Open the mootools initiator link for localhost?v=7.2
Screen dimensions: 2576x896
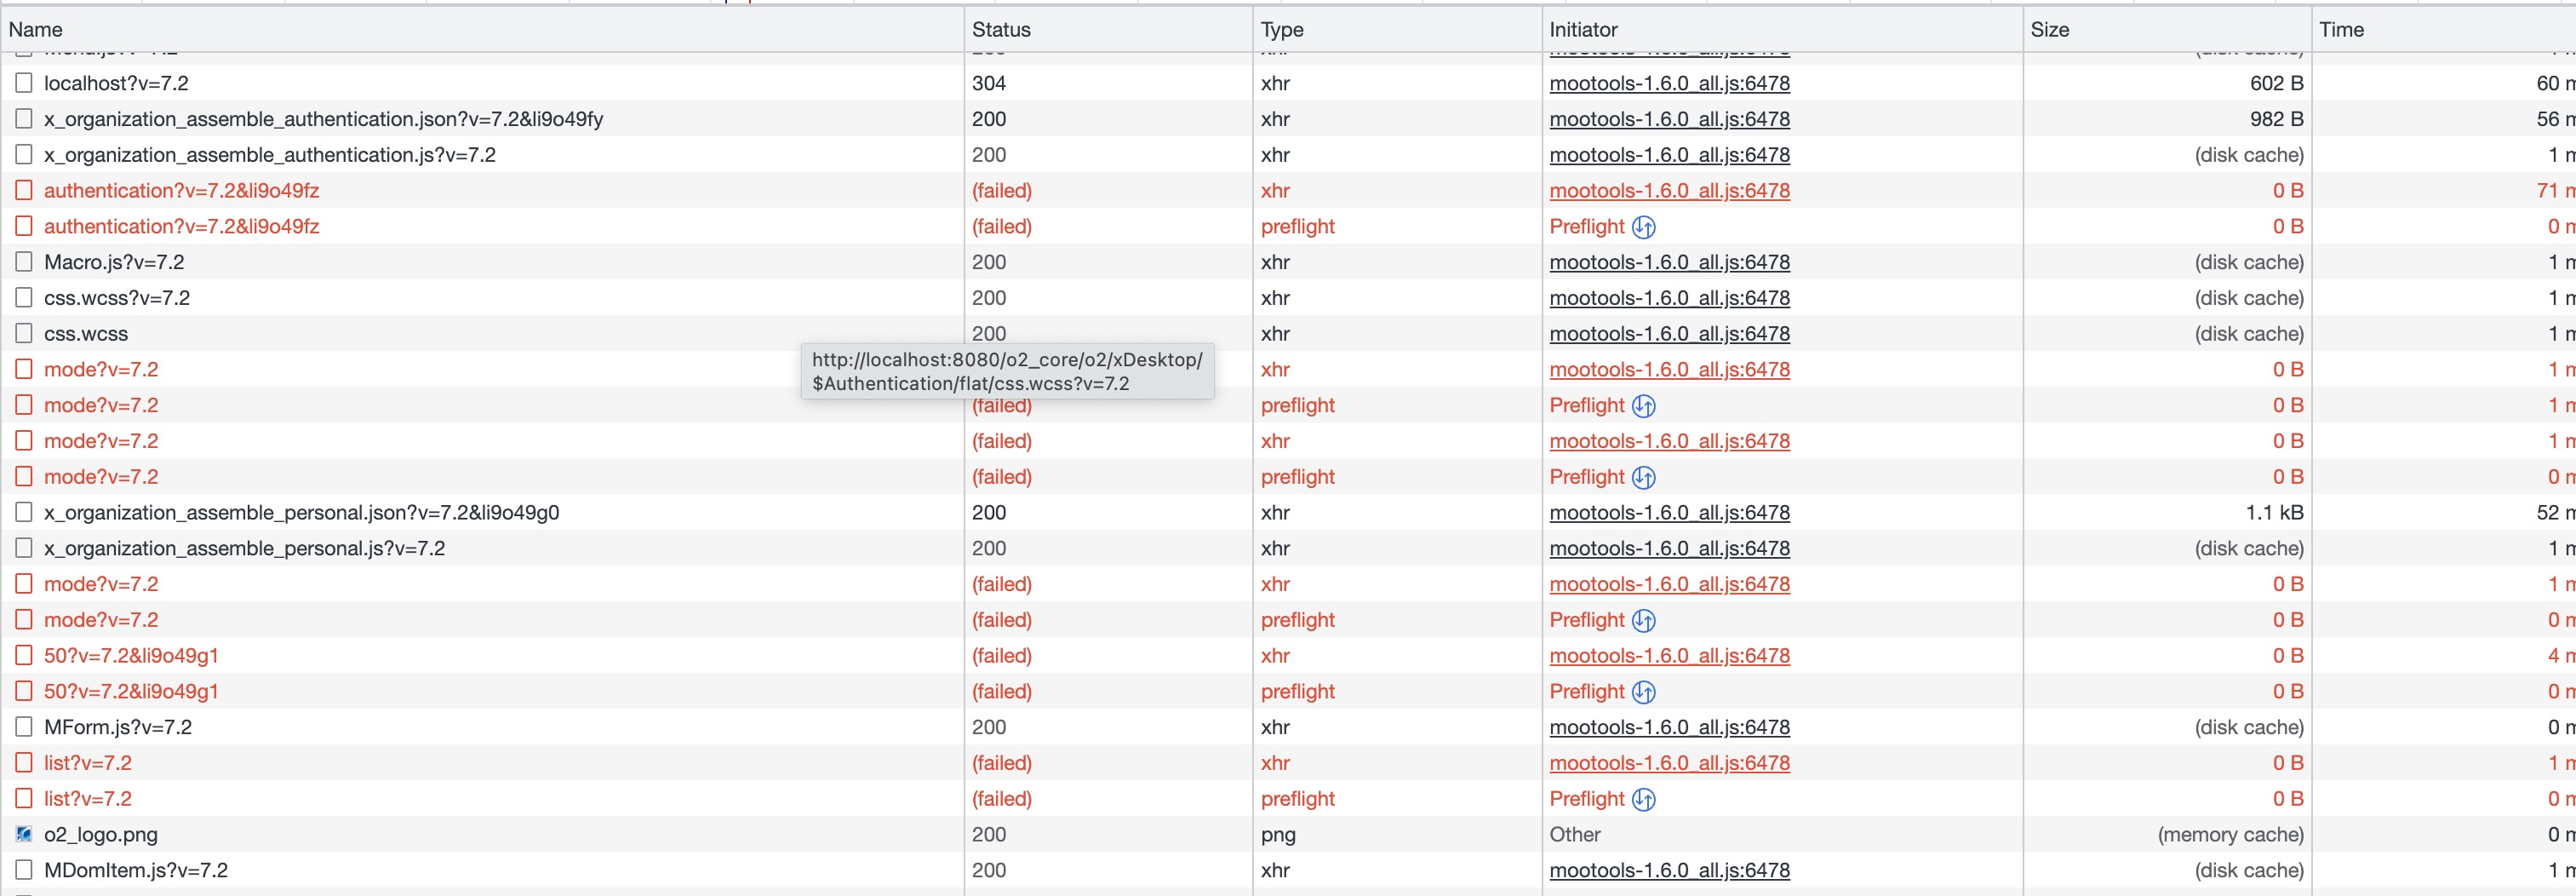(1669, 83)
